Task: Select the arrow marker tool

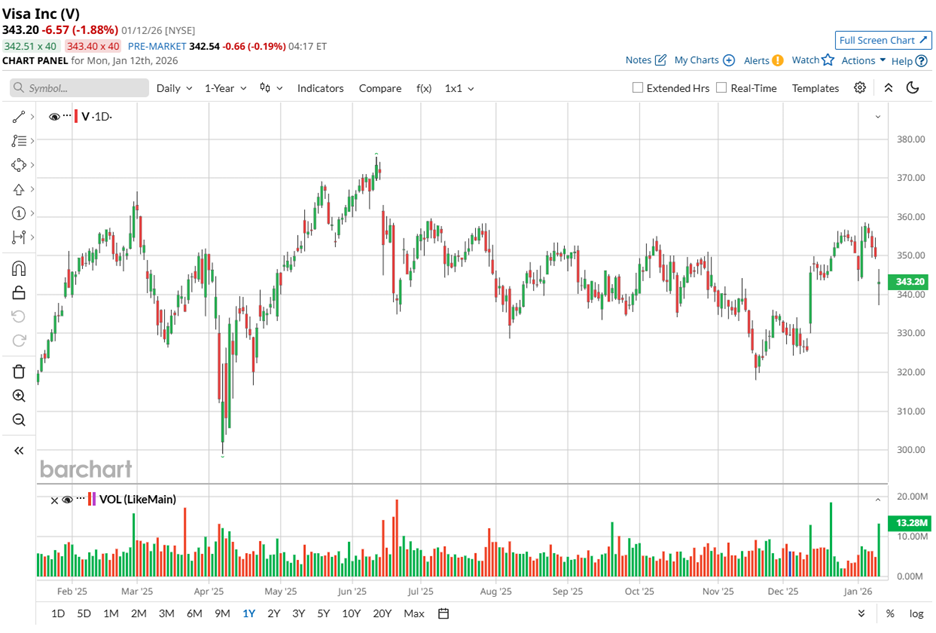Action: (x=19, y=189)
